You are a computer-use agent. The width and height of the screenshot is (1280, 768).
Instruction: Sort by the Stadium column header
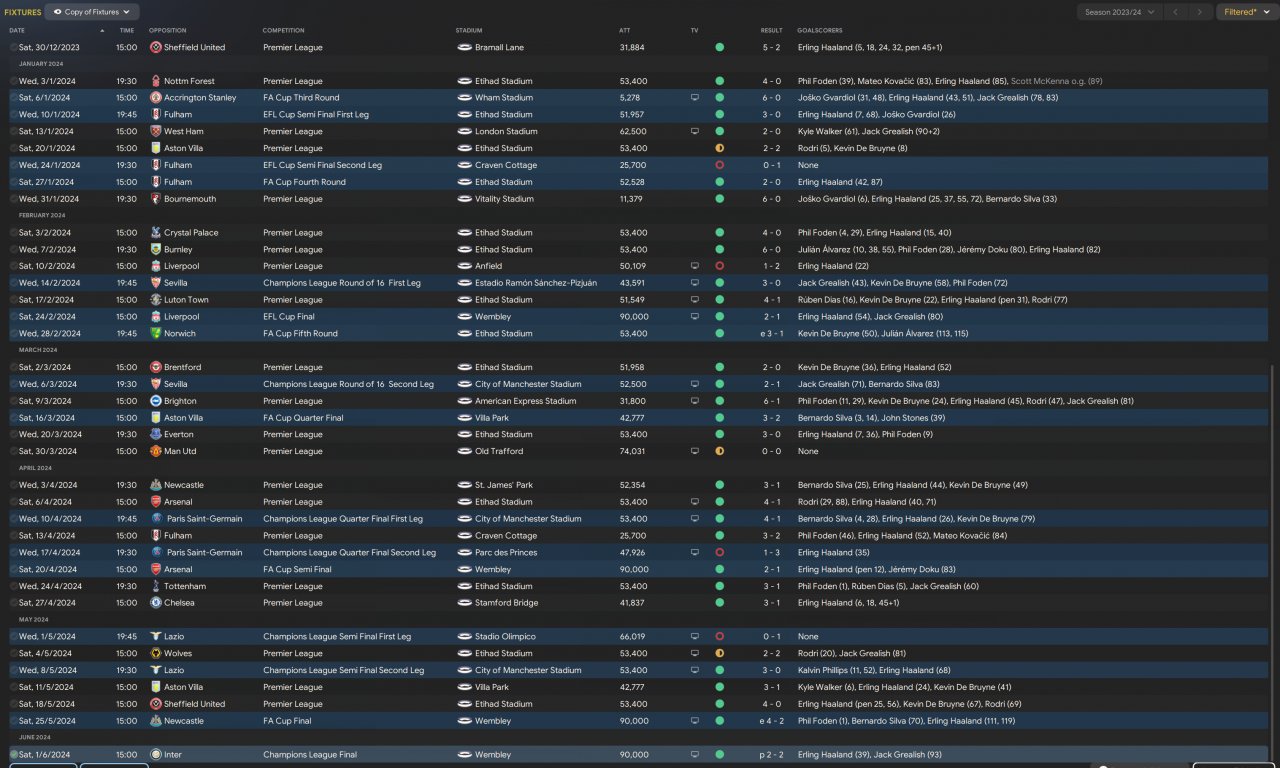[468, 30]
